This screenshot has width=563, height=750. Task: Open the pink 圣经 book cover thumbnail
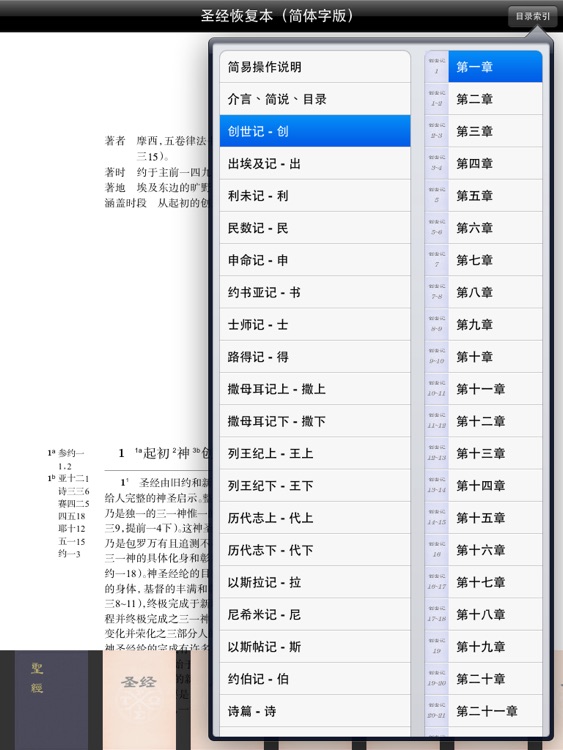pyautogui.click(x=139, y=700)
